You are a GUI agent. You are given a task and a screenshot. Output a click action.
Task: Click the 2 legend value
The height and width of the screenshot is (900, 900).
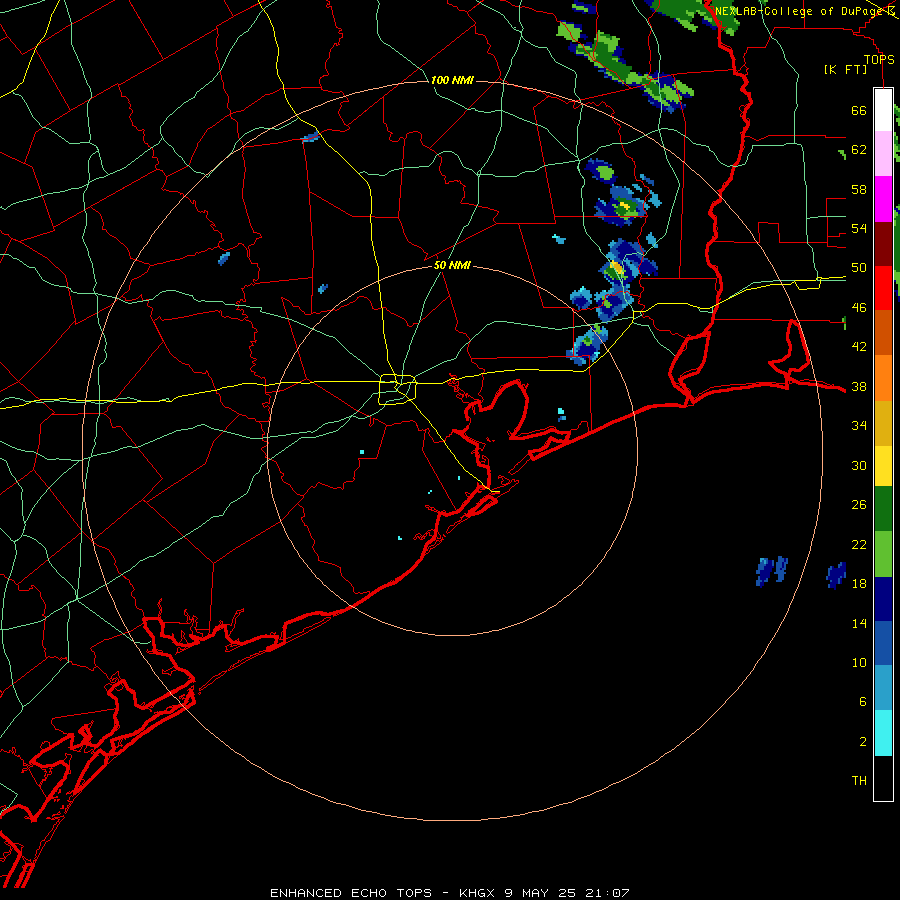tap(863, 742)
